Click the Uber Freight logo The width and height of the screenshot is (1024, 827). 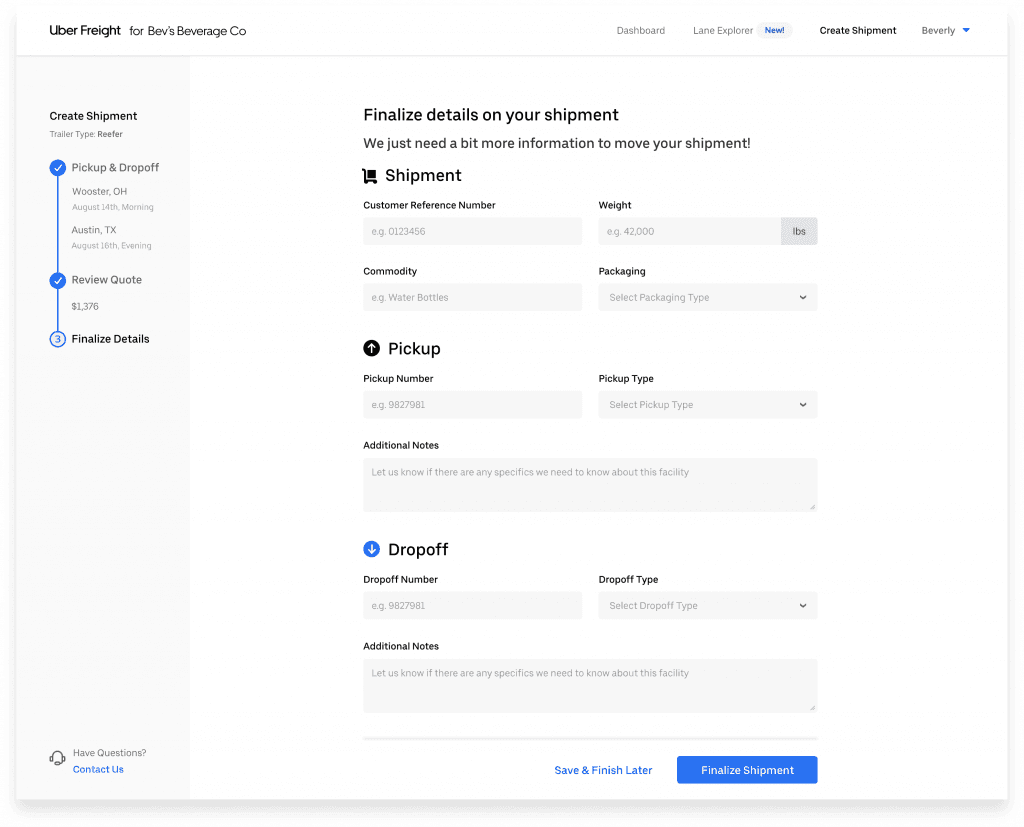pyautogui.click(x=85, y=31)
